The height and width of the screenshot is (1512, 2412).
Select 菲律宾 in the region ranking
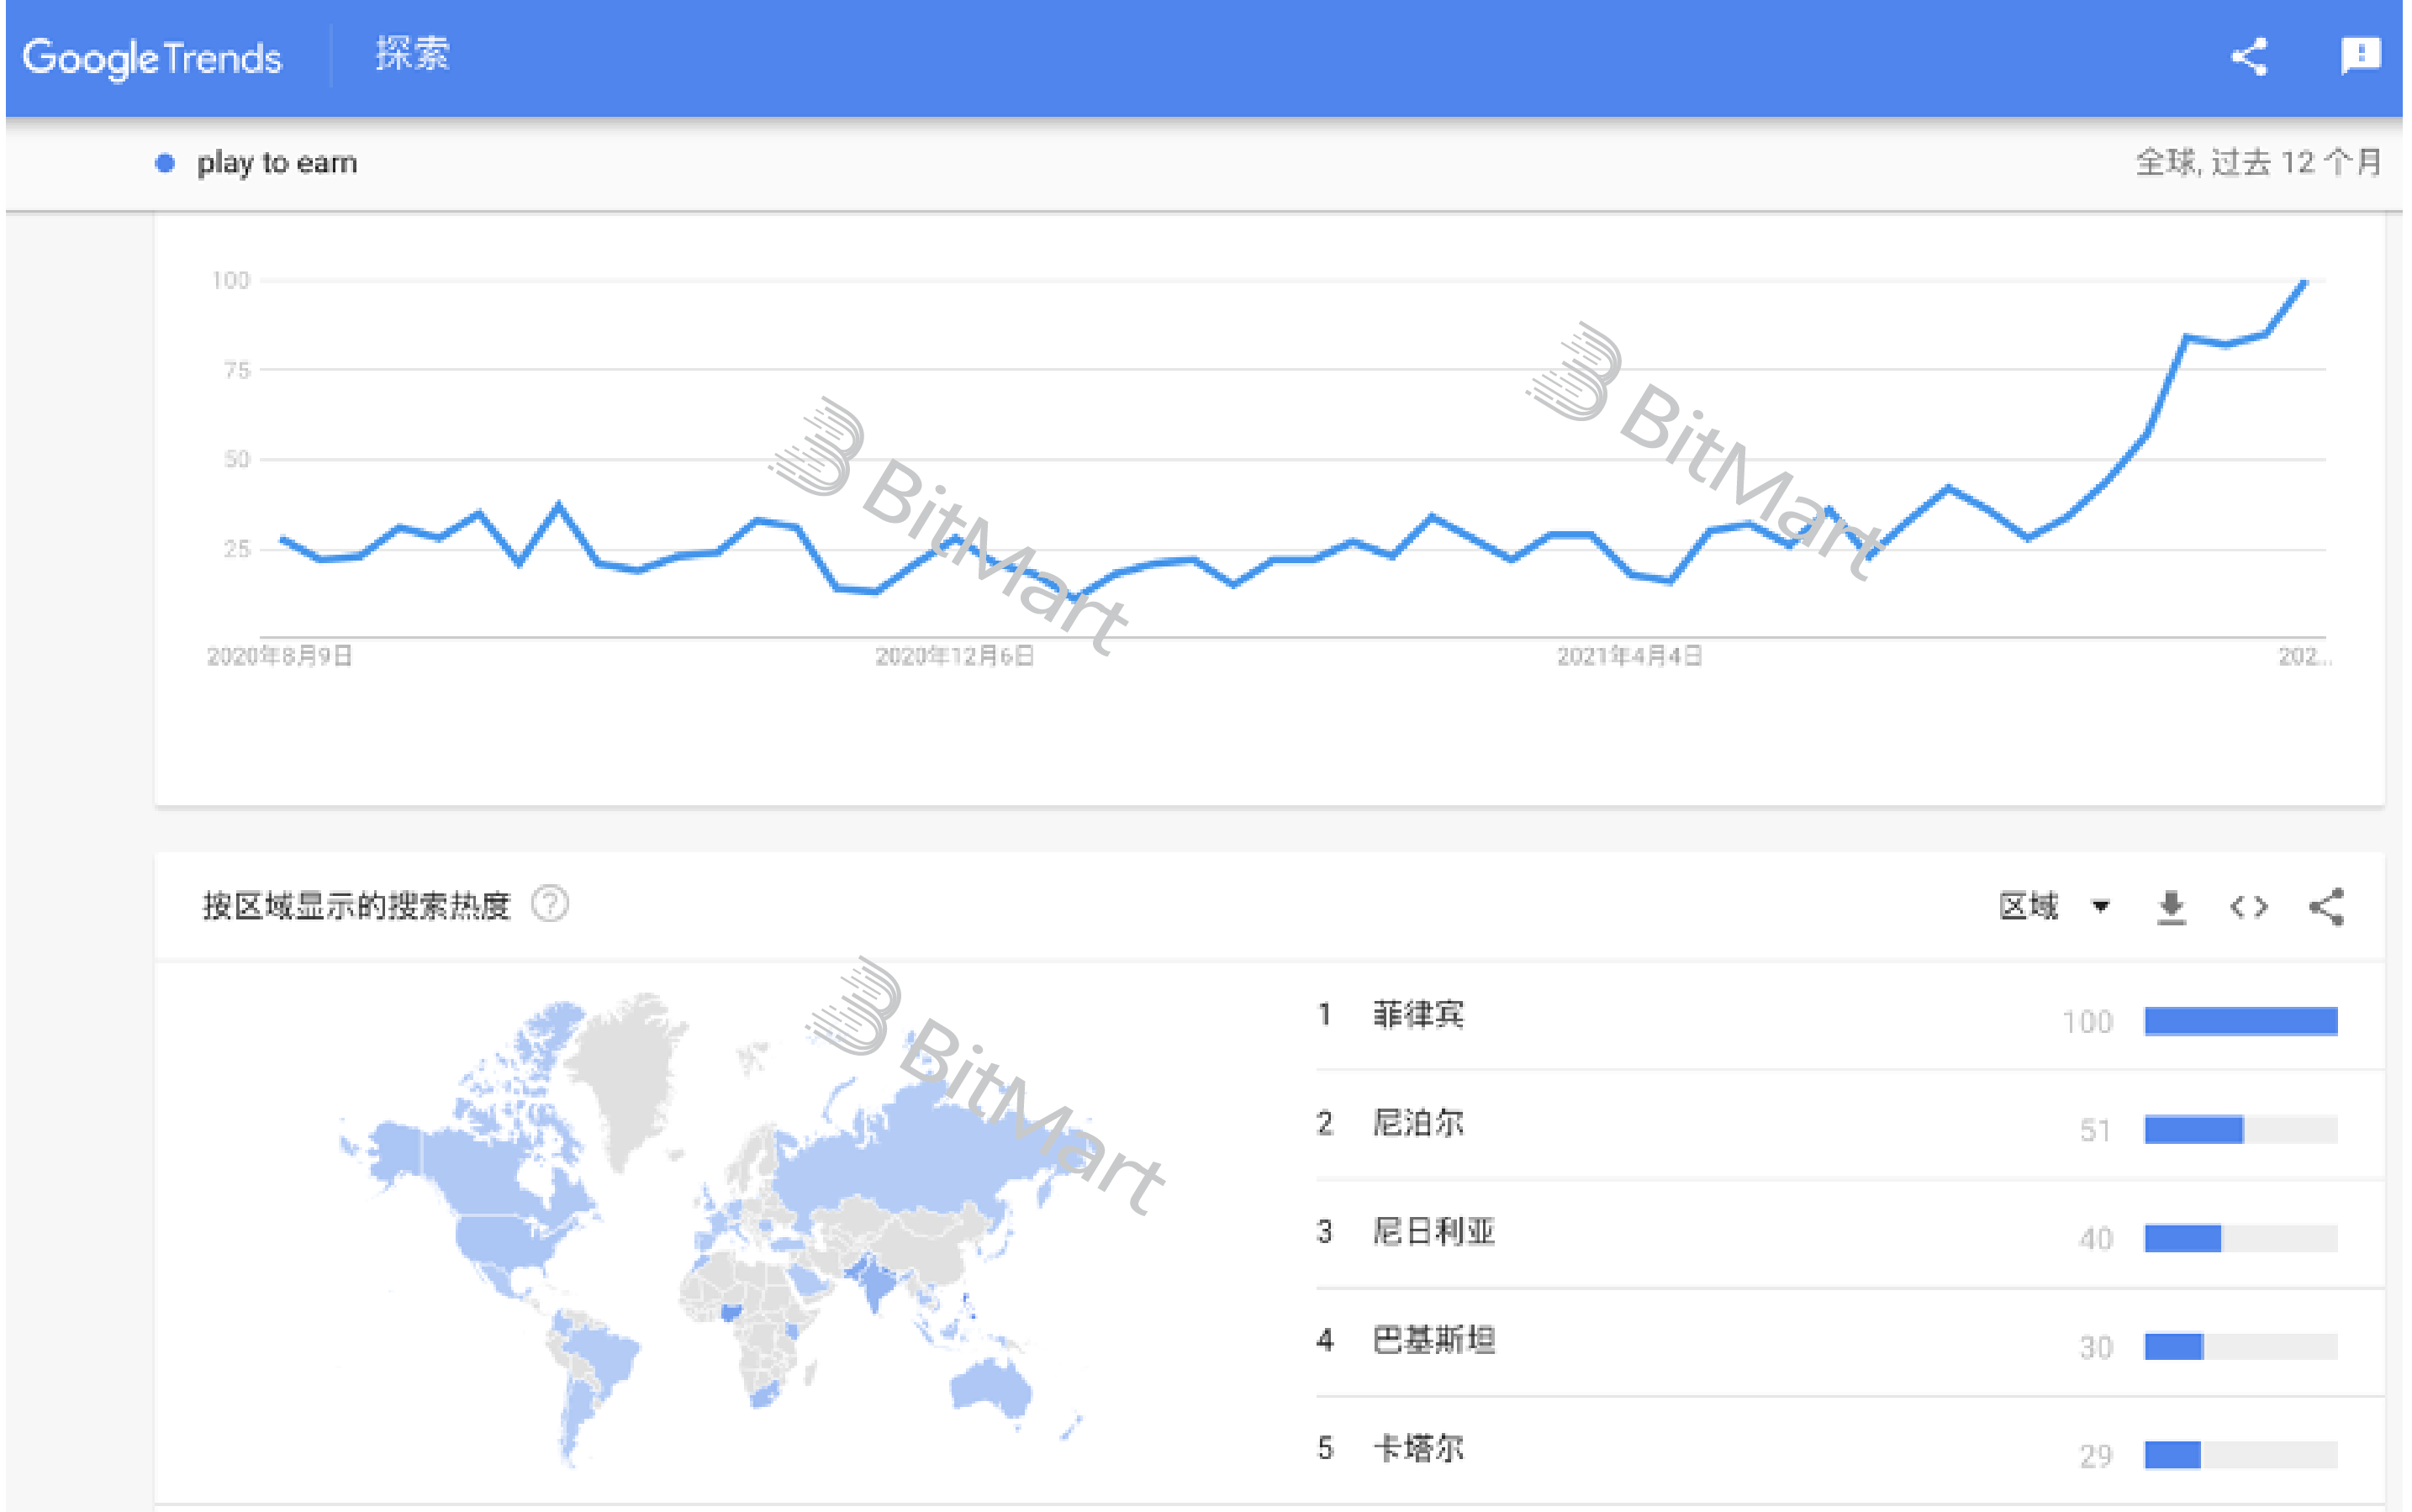coord(1418,1015)
